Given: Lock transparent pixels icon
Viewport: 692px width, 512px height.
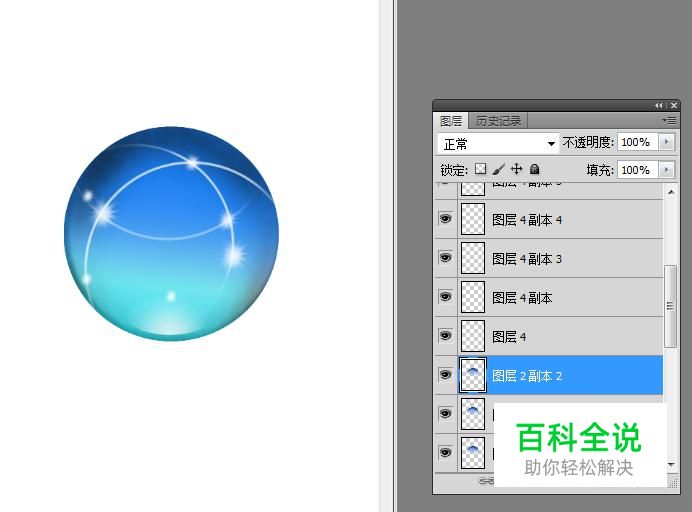Looking at the screenshot, I should point(481,169).
